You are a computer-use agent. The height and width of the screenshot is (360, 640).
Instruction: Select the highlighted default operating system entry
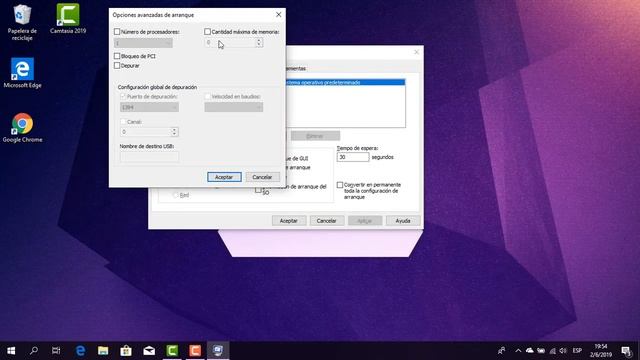[x=345, y=82]
